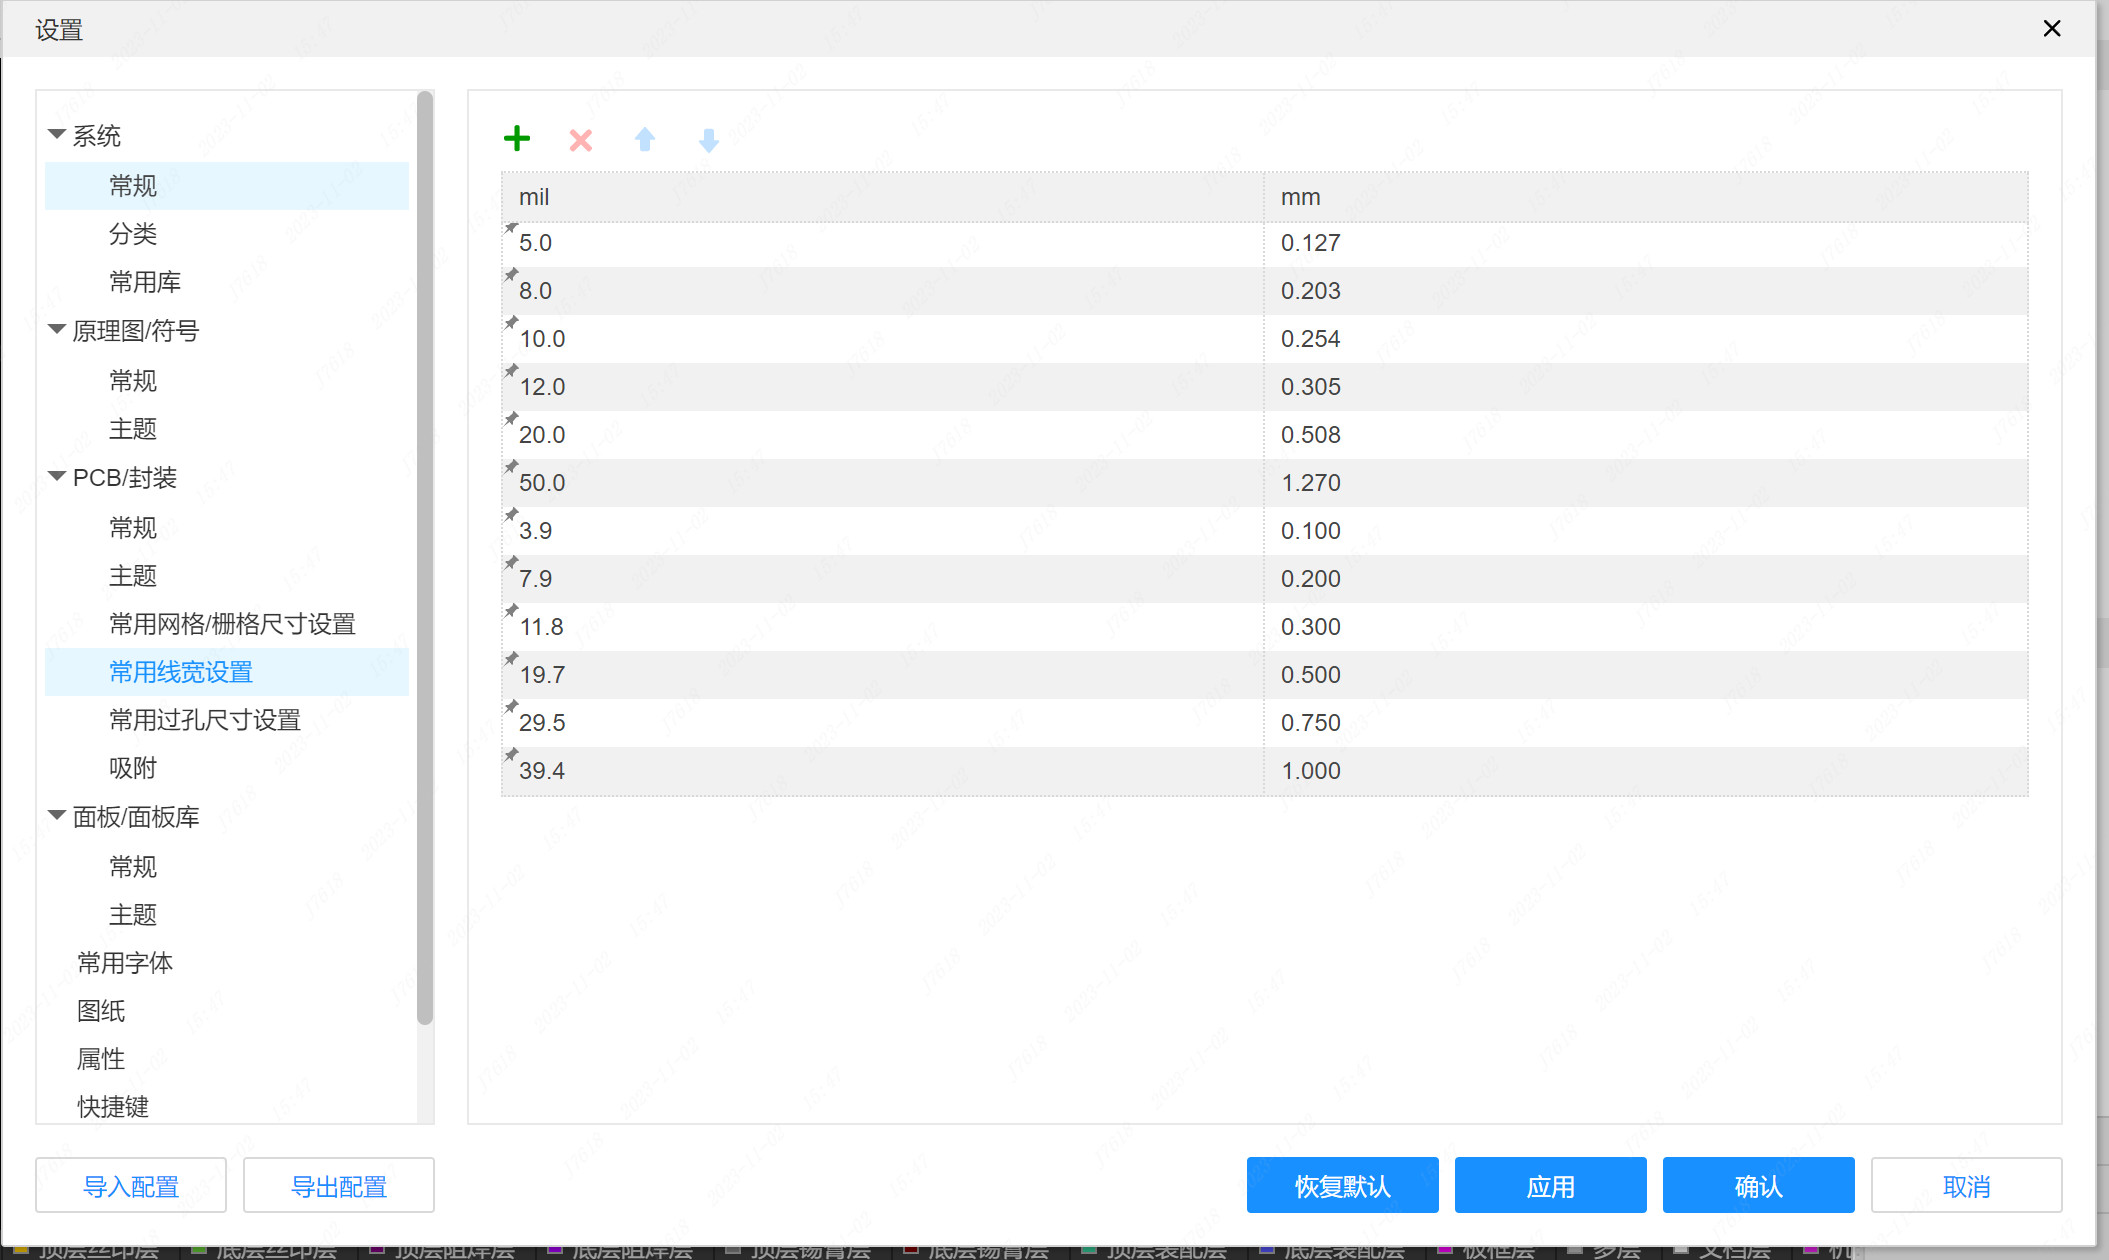
Task: Click the 导出配置 button
Action: pyautogui.click(x=339, y=1186)
